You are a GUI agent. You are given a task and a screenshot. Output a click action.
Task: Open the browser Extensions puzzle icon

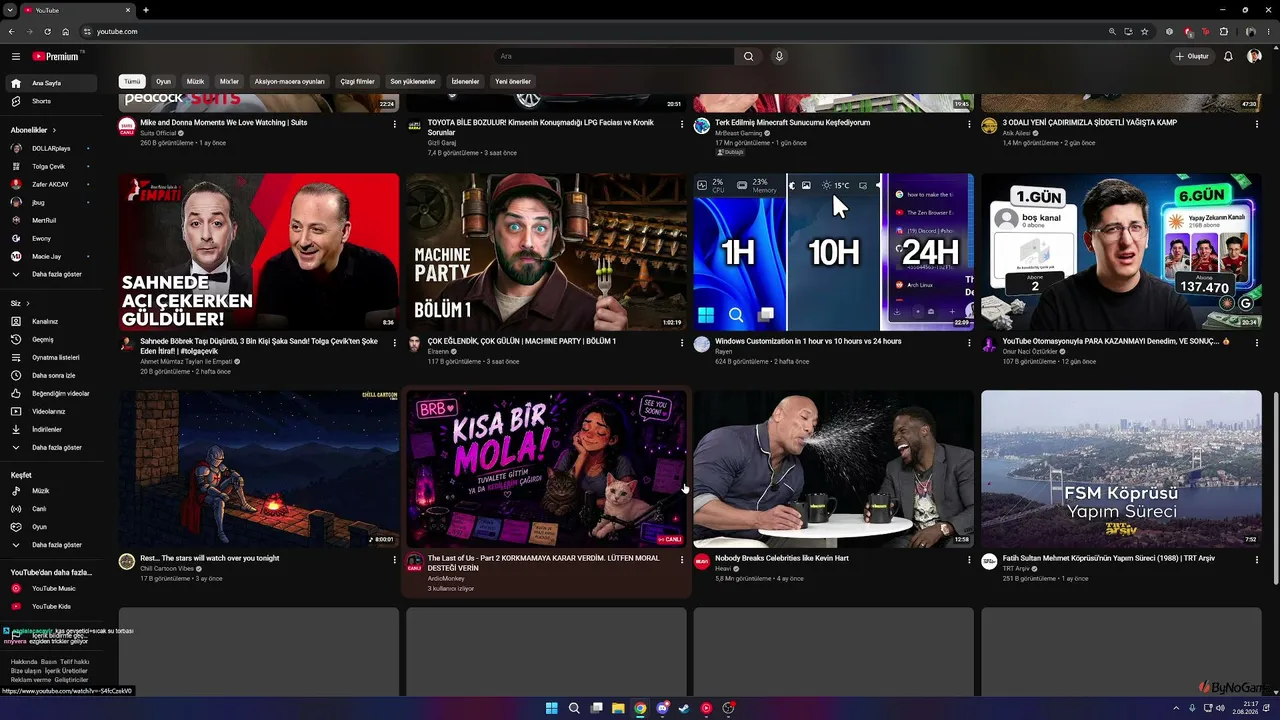pos(1223,31)
